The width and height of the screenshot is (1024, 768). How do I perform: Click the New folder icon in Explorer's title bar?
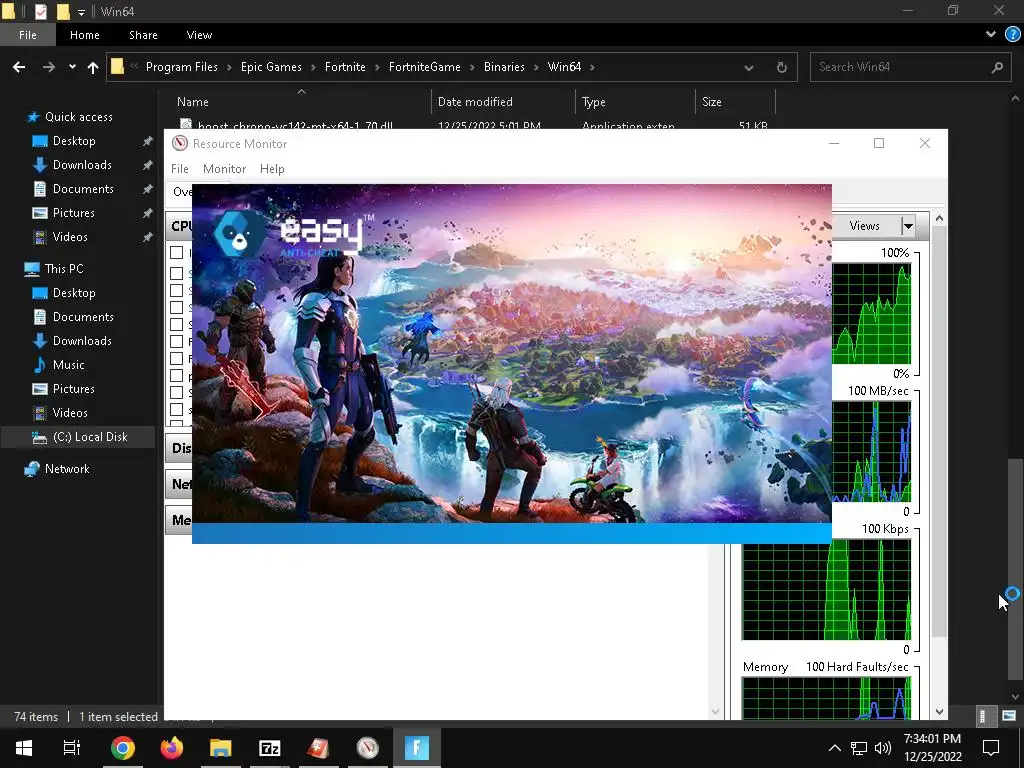(x=63, y=11)
